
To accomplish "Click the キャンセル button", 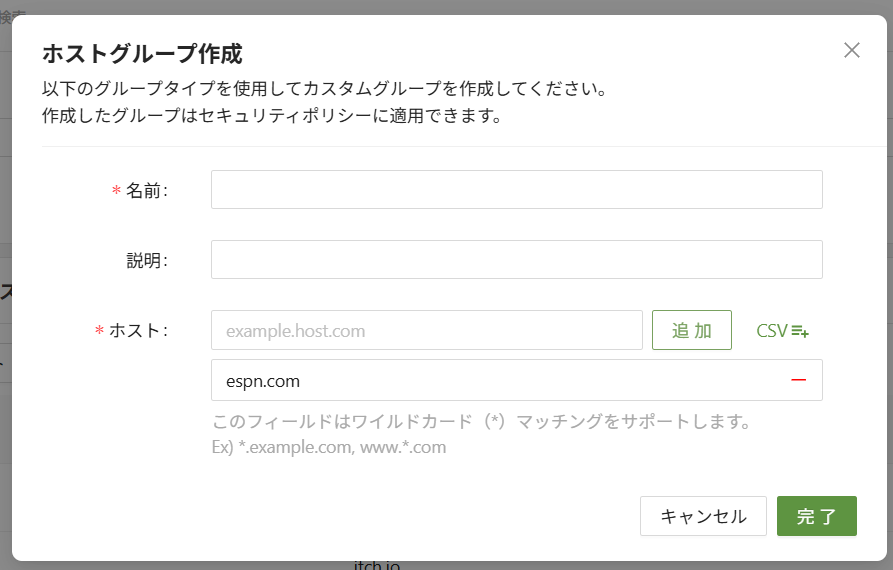I will 703,516.
